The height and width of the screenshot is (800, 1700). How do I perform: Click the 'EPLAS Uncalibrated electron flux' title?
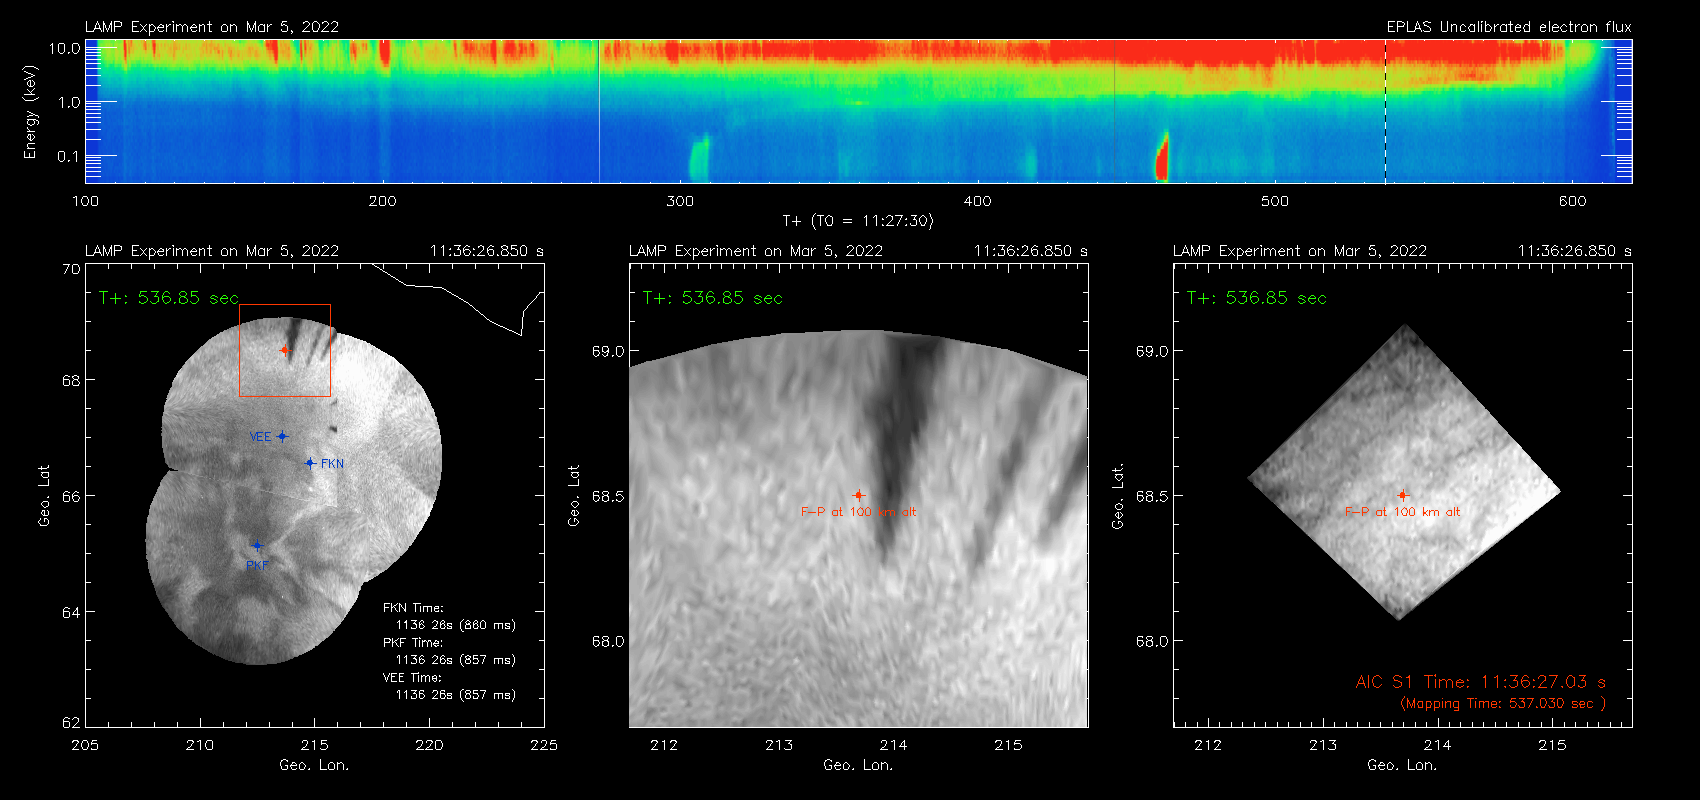[1509, 27]
